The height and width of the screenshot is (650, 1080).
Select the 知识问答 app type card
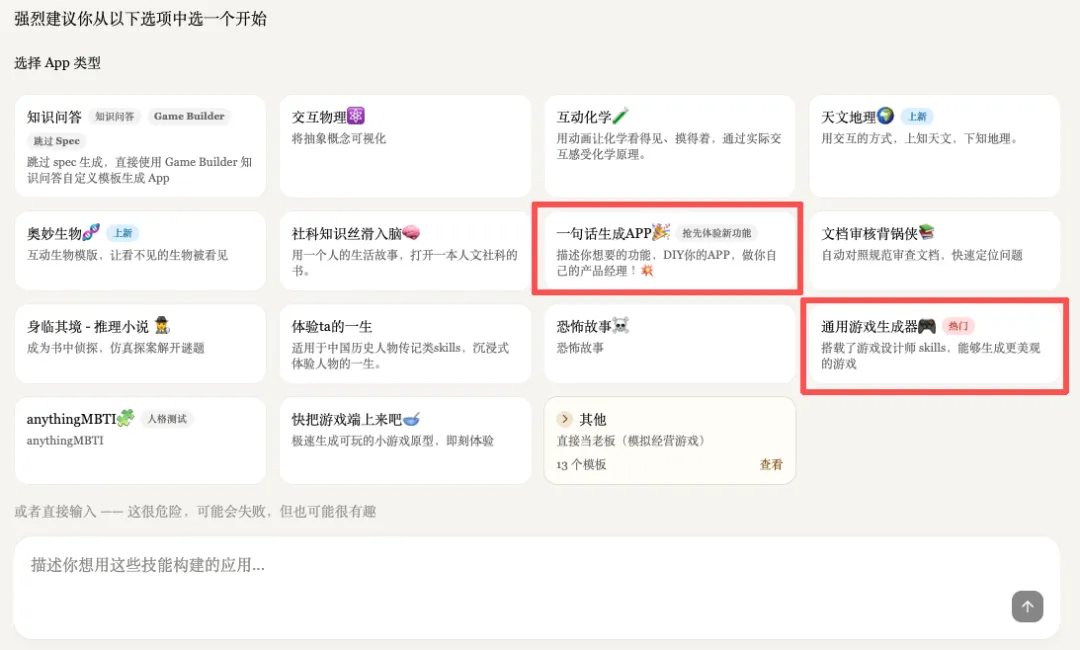tap(140, 147)
